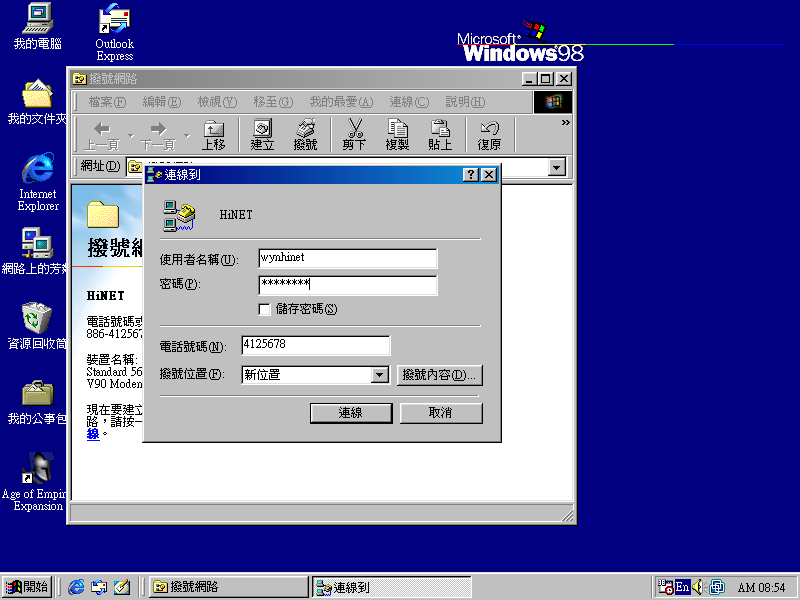Click the 下一頁 forward toolbar button
Image resolution: width=800 pixels, height=600 pixels.
(158, 136)
